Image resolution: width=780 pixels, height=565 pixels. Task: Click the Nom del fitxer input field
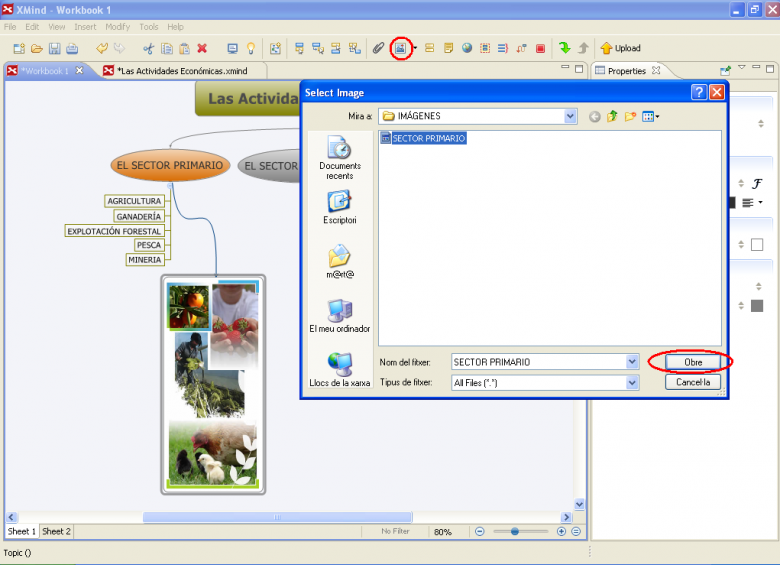click(539, 362)
